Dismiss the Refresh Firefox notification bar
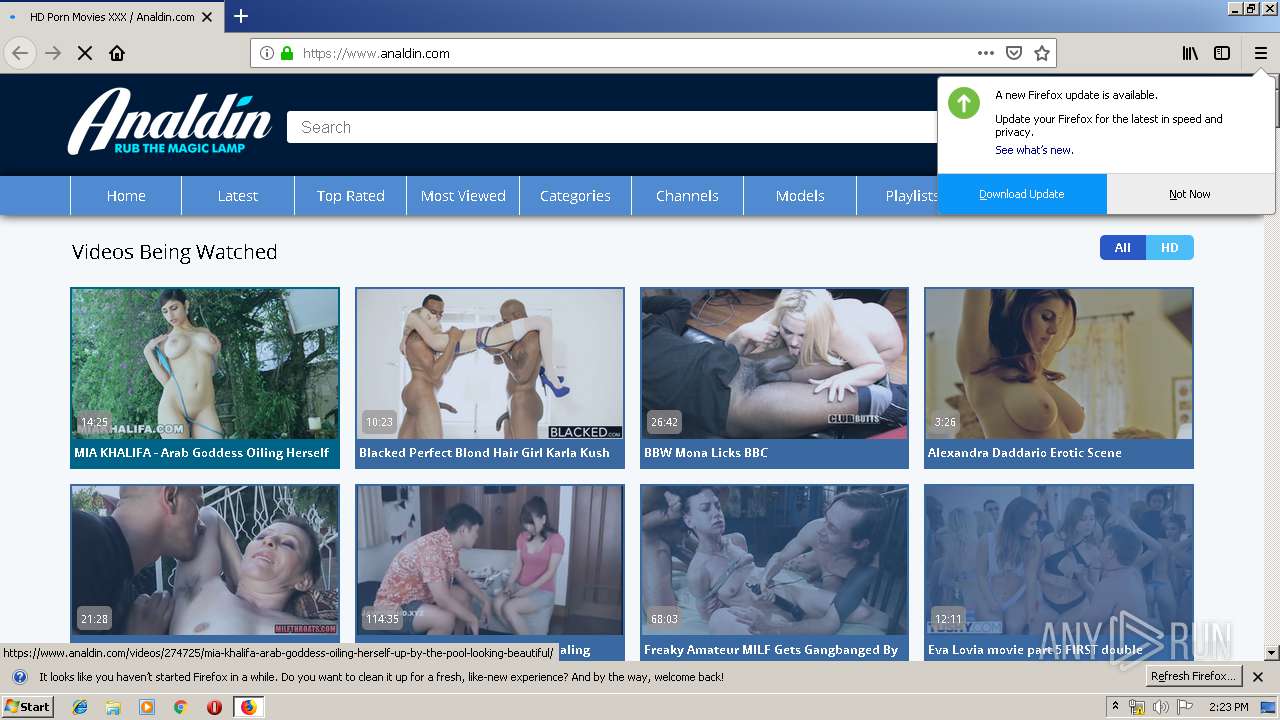1280x720 pixels. (1258, 677)
